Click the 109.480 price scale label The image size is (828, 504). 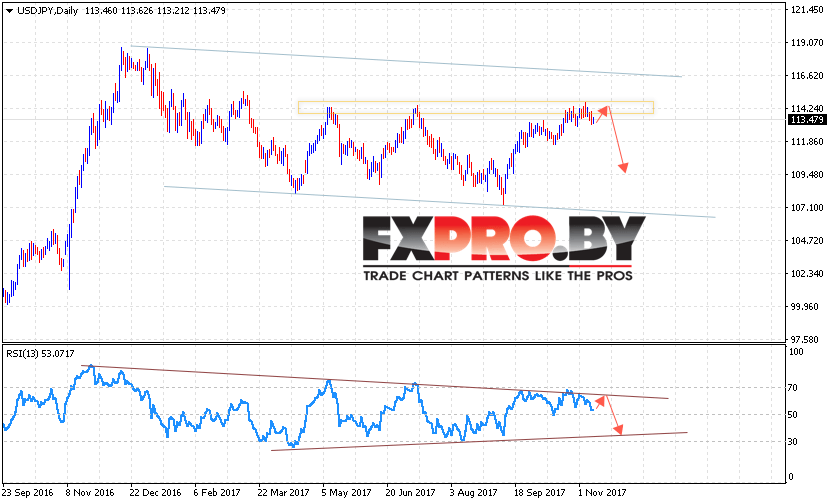coord(807,175)
